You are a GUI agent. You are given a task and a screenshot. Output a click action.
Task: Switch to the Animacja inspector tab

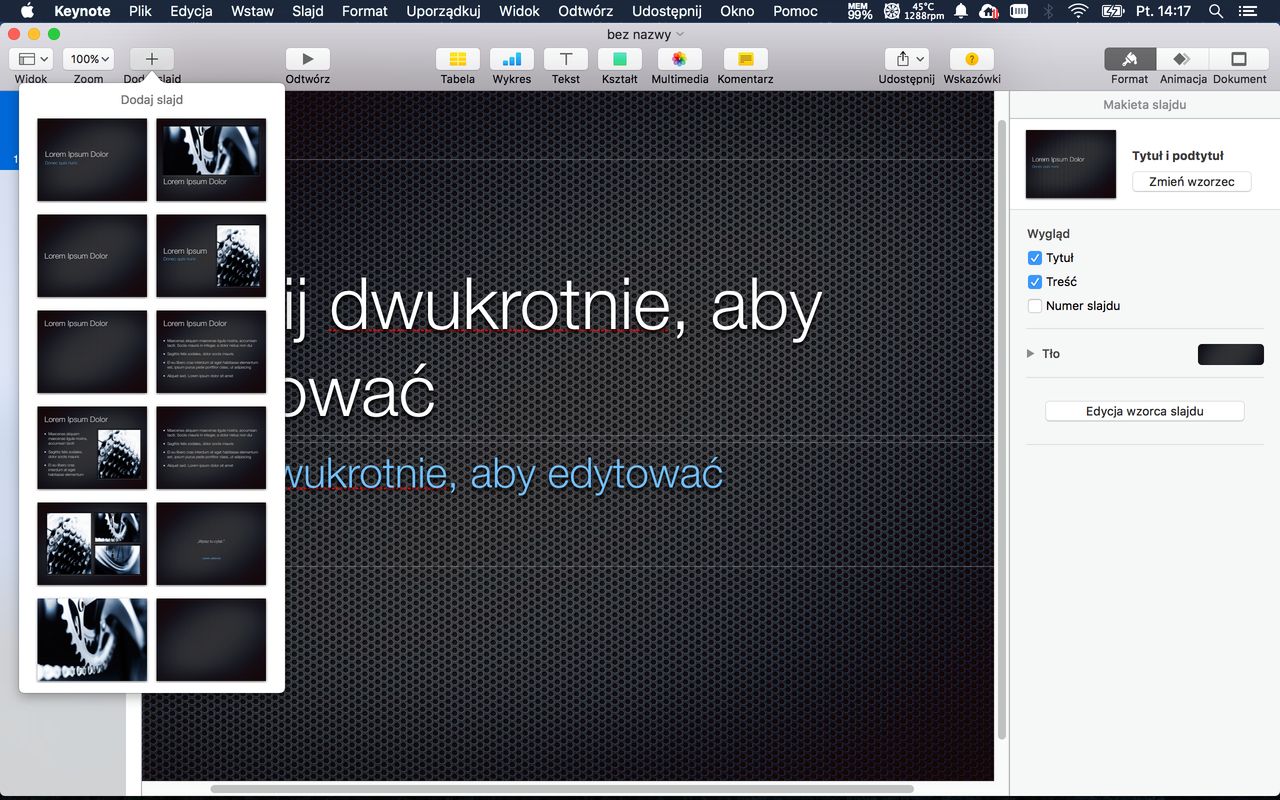1182,59
